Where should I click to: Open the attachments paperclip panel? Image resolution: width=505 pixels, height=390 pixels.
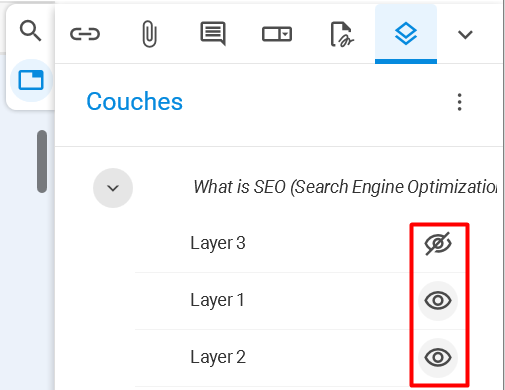[x=149, y=34]
